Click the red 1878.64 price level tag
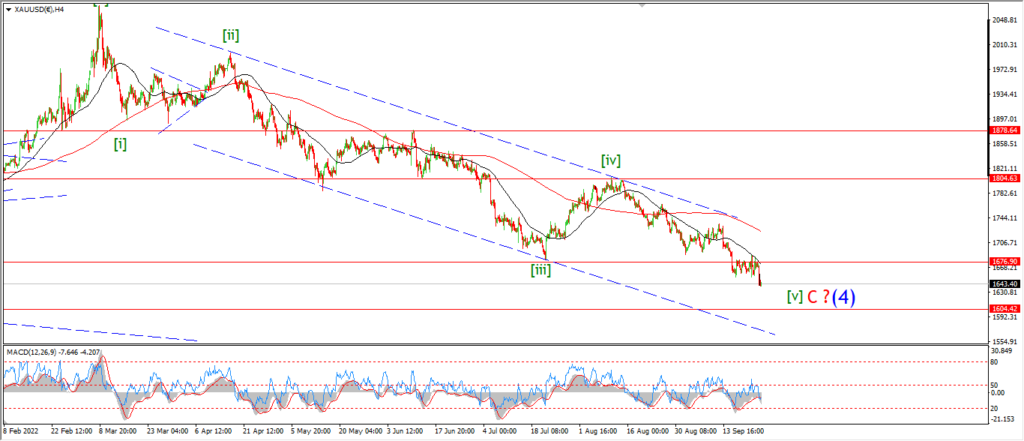 (x=1005, y=130)
